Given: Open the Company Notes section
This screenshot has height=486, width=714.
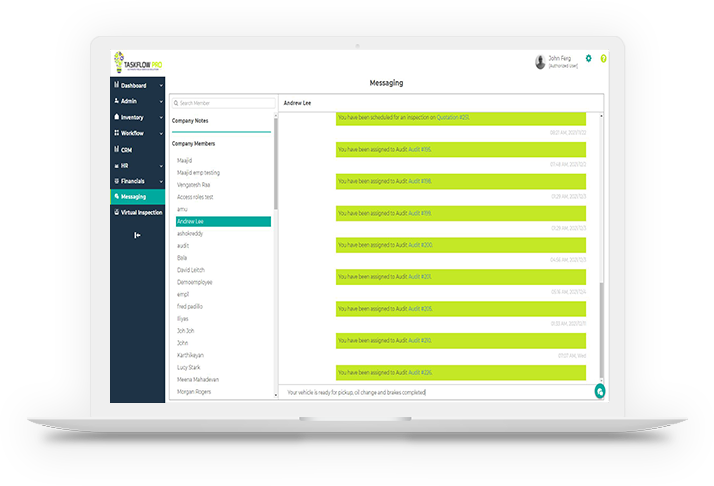Looking at the screenshot, I should click(x=191, y=121).
